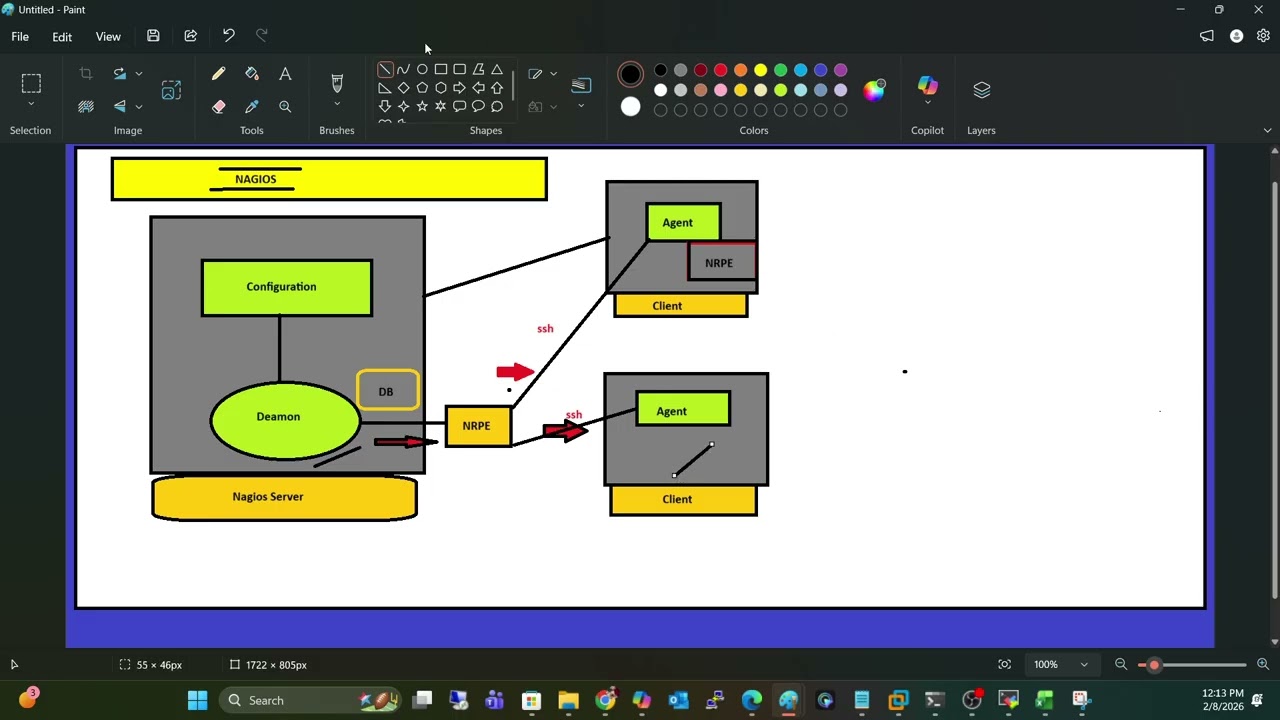Expand the Rotate options arrow

[x=138, y=74]
